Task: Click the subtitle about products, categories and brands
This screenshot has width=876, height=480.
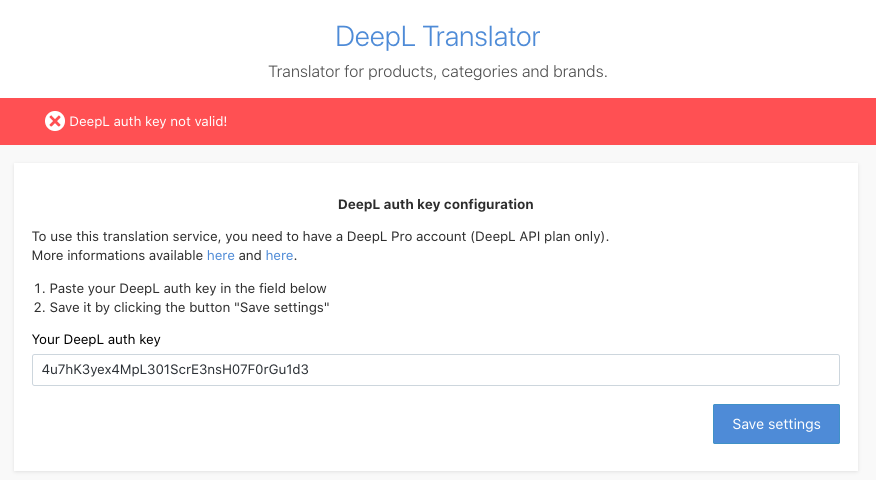Action: [x=437, y=72]
